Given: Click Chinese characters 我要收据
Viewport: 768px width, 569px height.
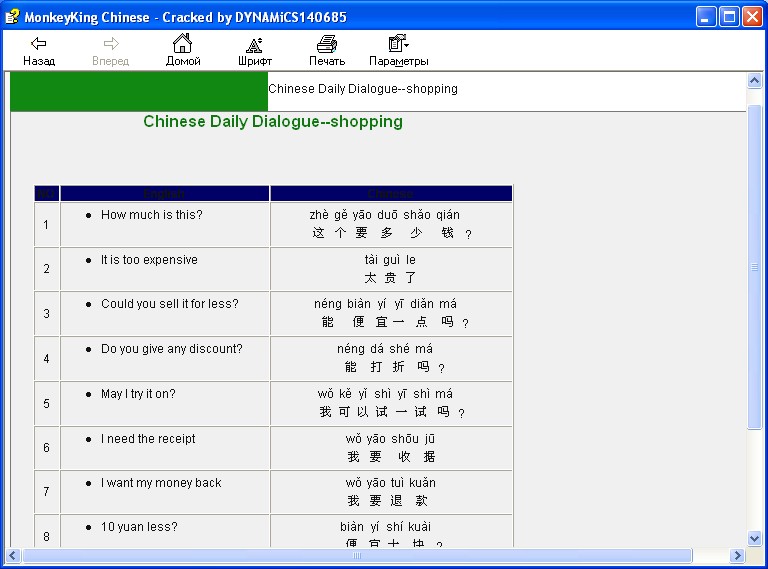Looking at the screenshot, I should (x=391, y=457).
